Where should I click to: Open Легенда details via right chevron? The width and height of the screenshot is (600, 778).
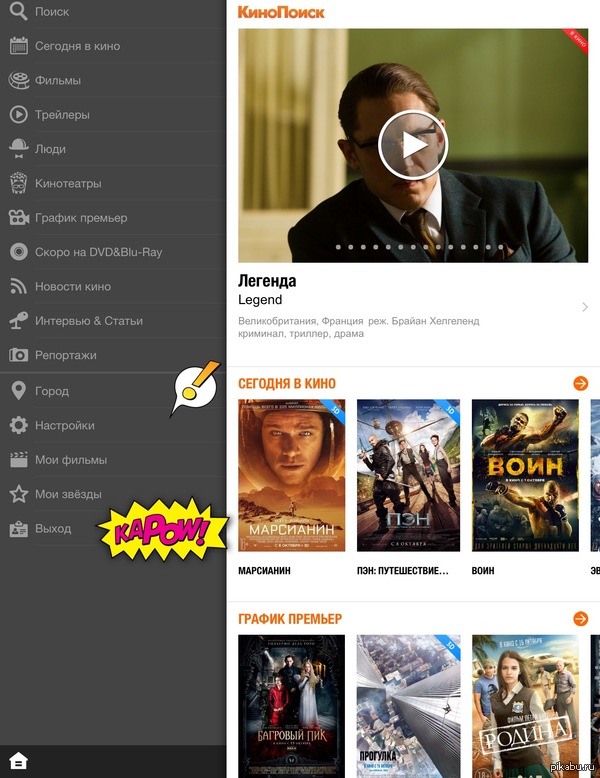tap(585, 307)
